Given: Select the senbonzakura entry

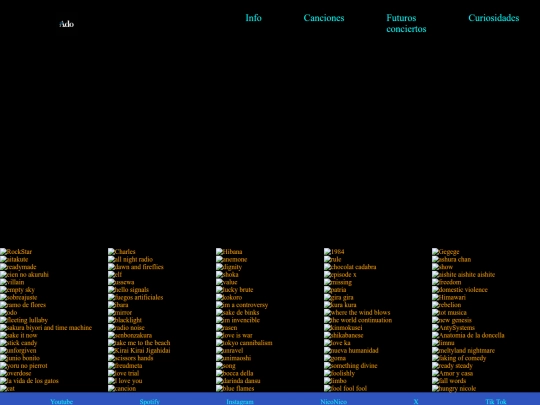Looking at the screenshot, I should pyautogui.click(x=130, y=335).
